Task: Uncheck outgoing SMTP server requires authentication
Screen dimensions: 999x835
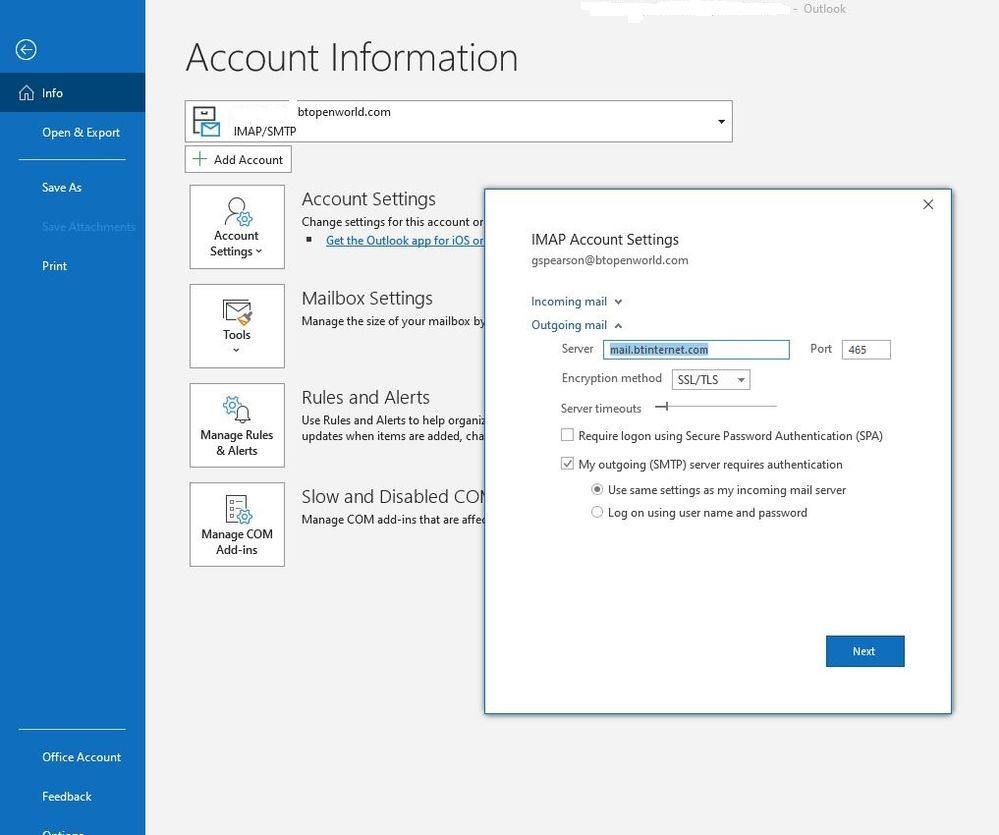Action: [568, 464]
